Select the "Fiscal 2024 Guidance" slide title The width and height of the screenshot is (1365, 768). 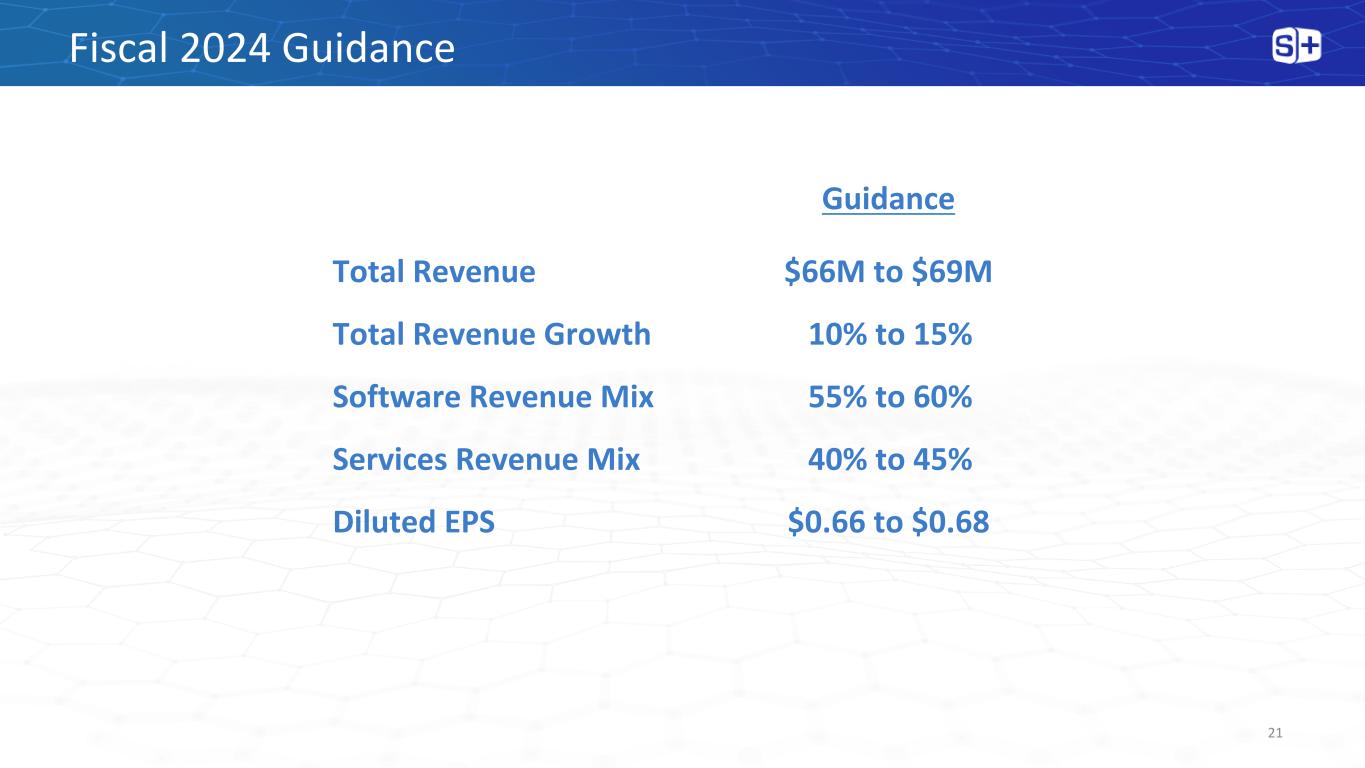point(261,48)
